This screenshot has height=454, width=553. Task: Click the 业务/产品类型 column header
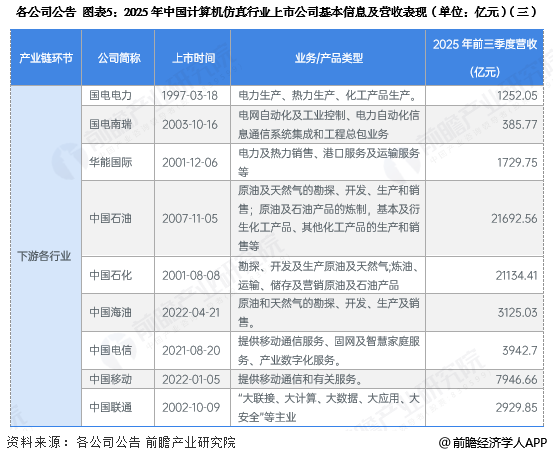click(x=329, y=58)
